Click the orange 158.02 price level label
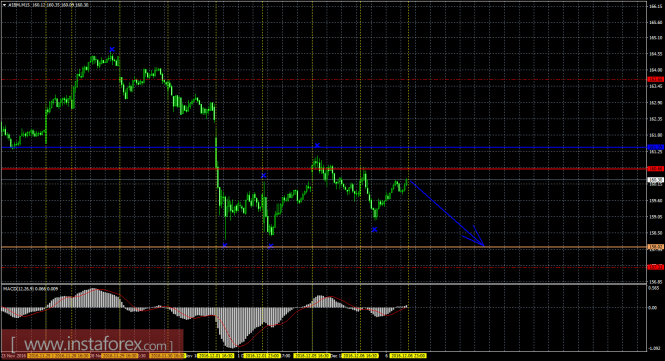Image resolution: width=665 pixels, height=361 pixels. (656, 246)
